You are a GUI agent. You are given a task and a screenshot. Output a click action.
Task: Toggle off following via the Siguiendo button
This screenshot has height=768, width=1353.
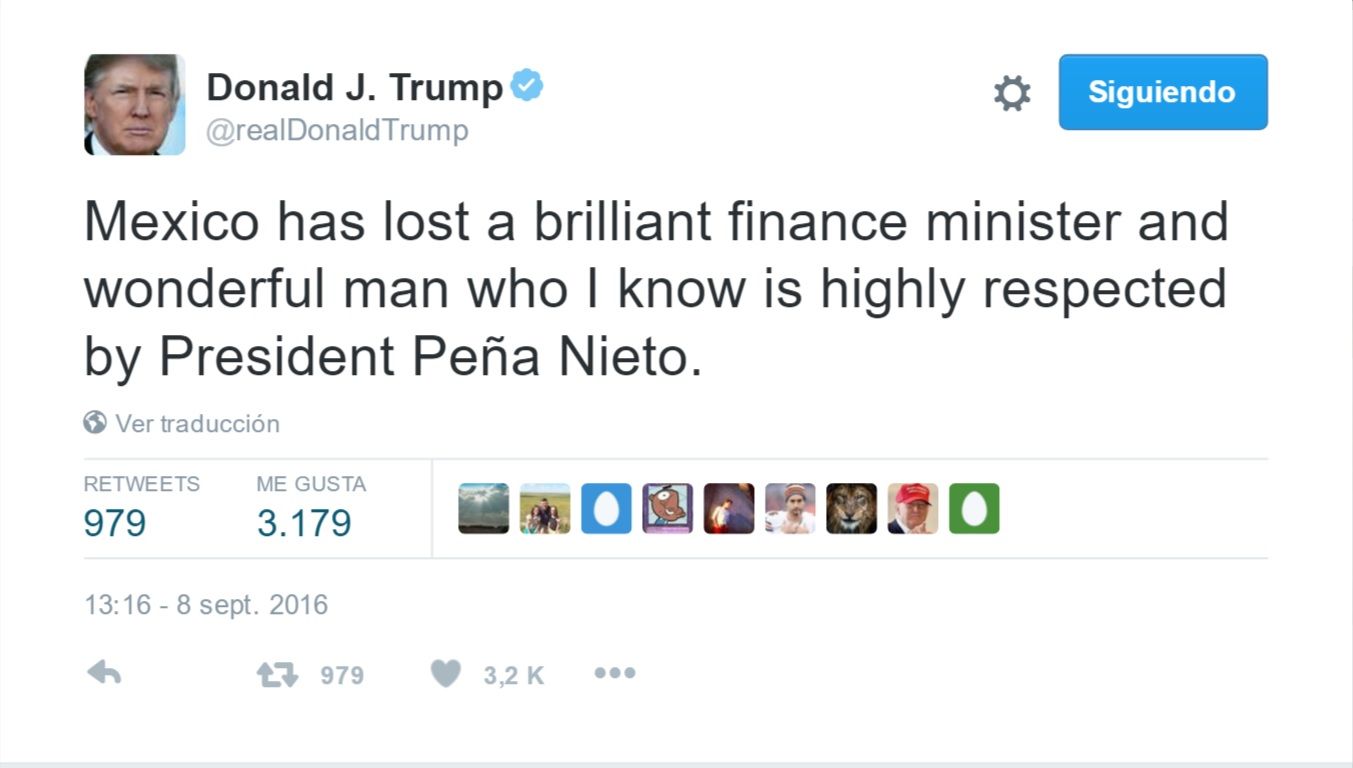click(x=1161, y=92)
